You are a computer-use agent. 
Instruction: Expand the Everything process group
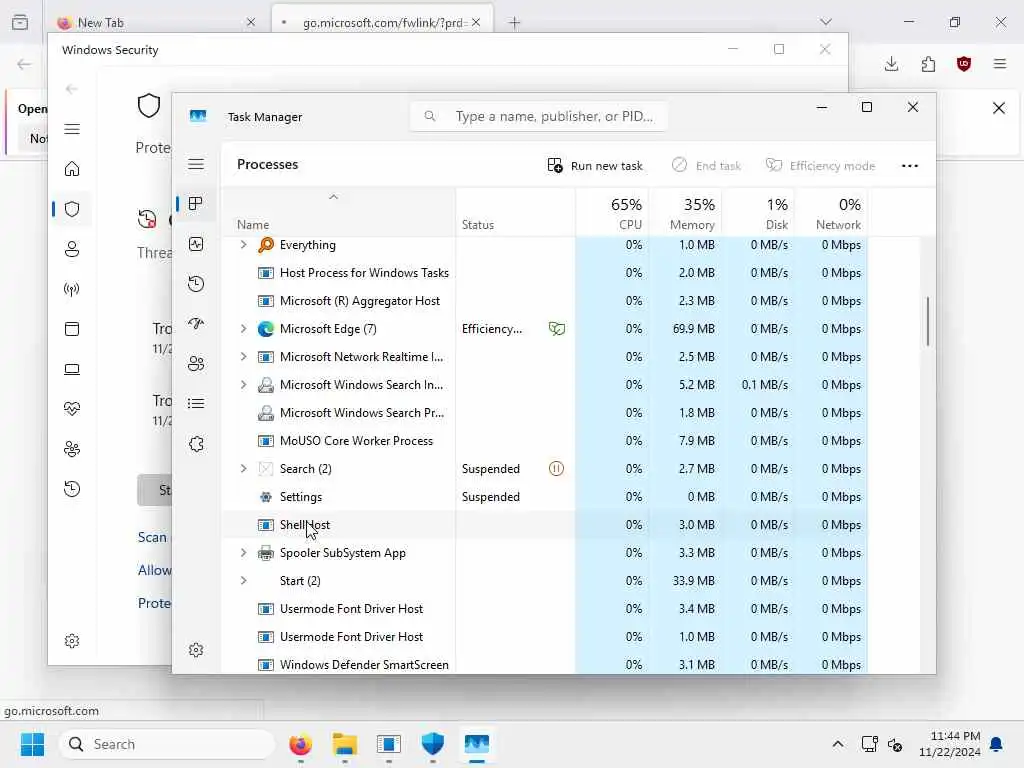[244, 245]
